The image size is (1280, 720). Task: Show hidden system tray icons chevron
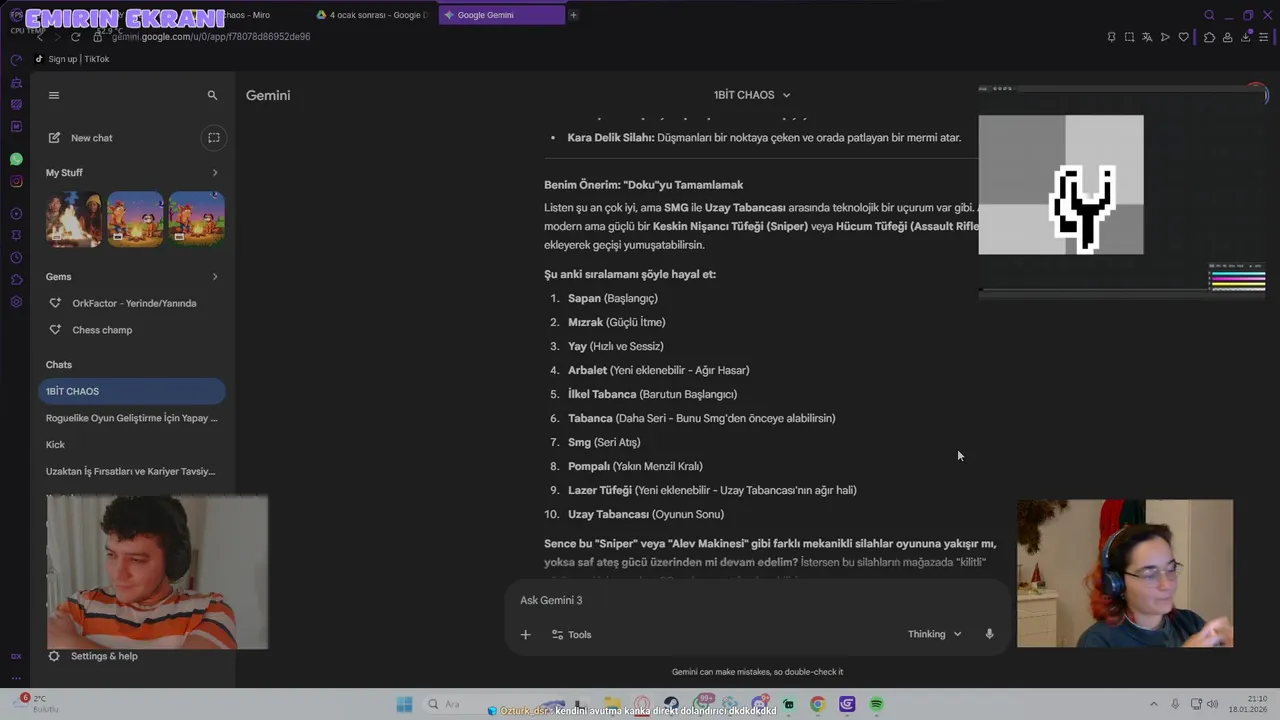click(x=1153, y=704)
